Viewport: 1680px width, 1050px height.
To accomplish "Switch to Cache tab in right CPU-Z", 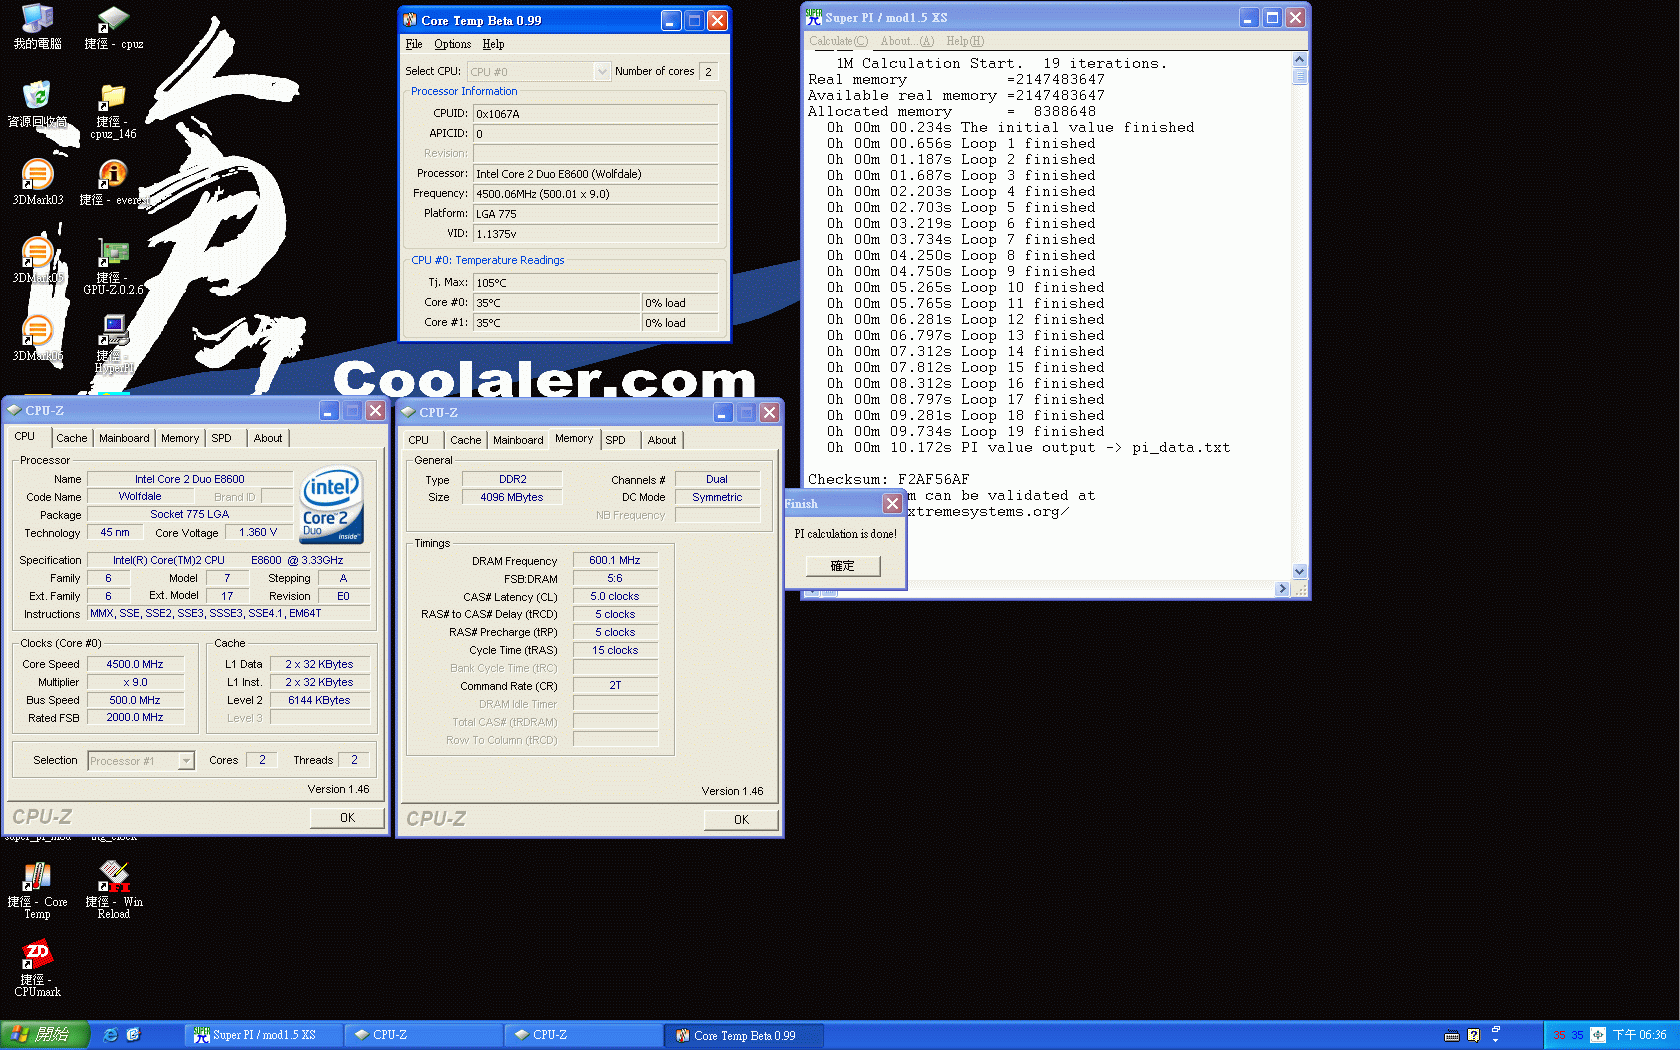I will (x=465, y=440).
